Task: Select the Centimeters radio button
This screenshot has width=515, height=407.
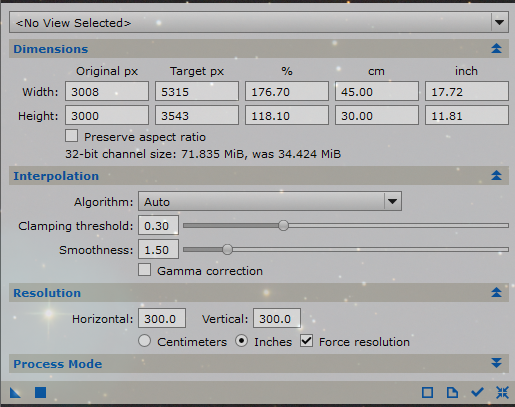Action: 145,341
